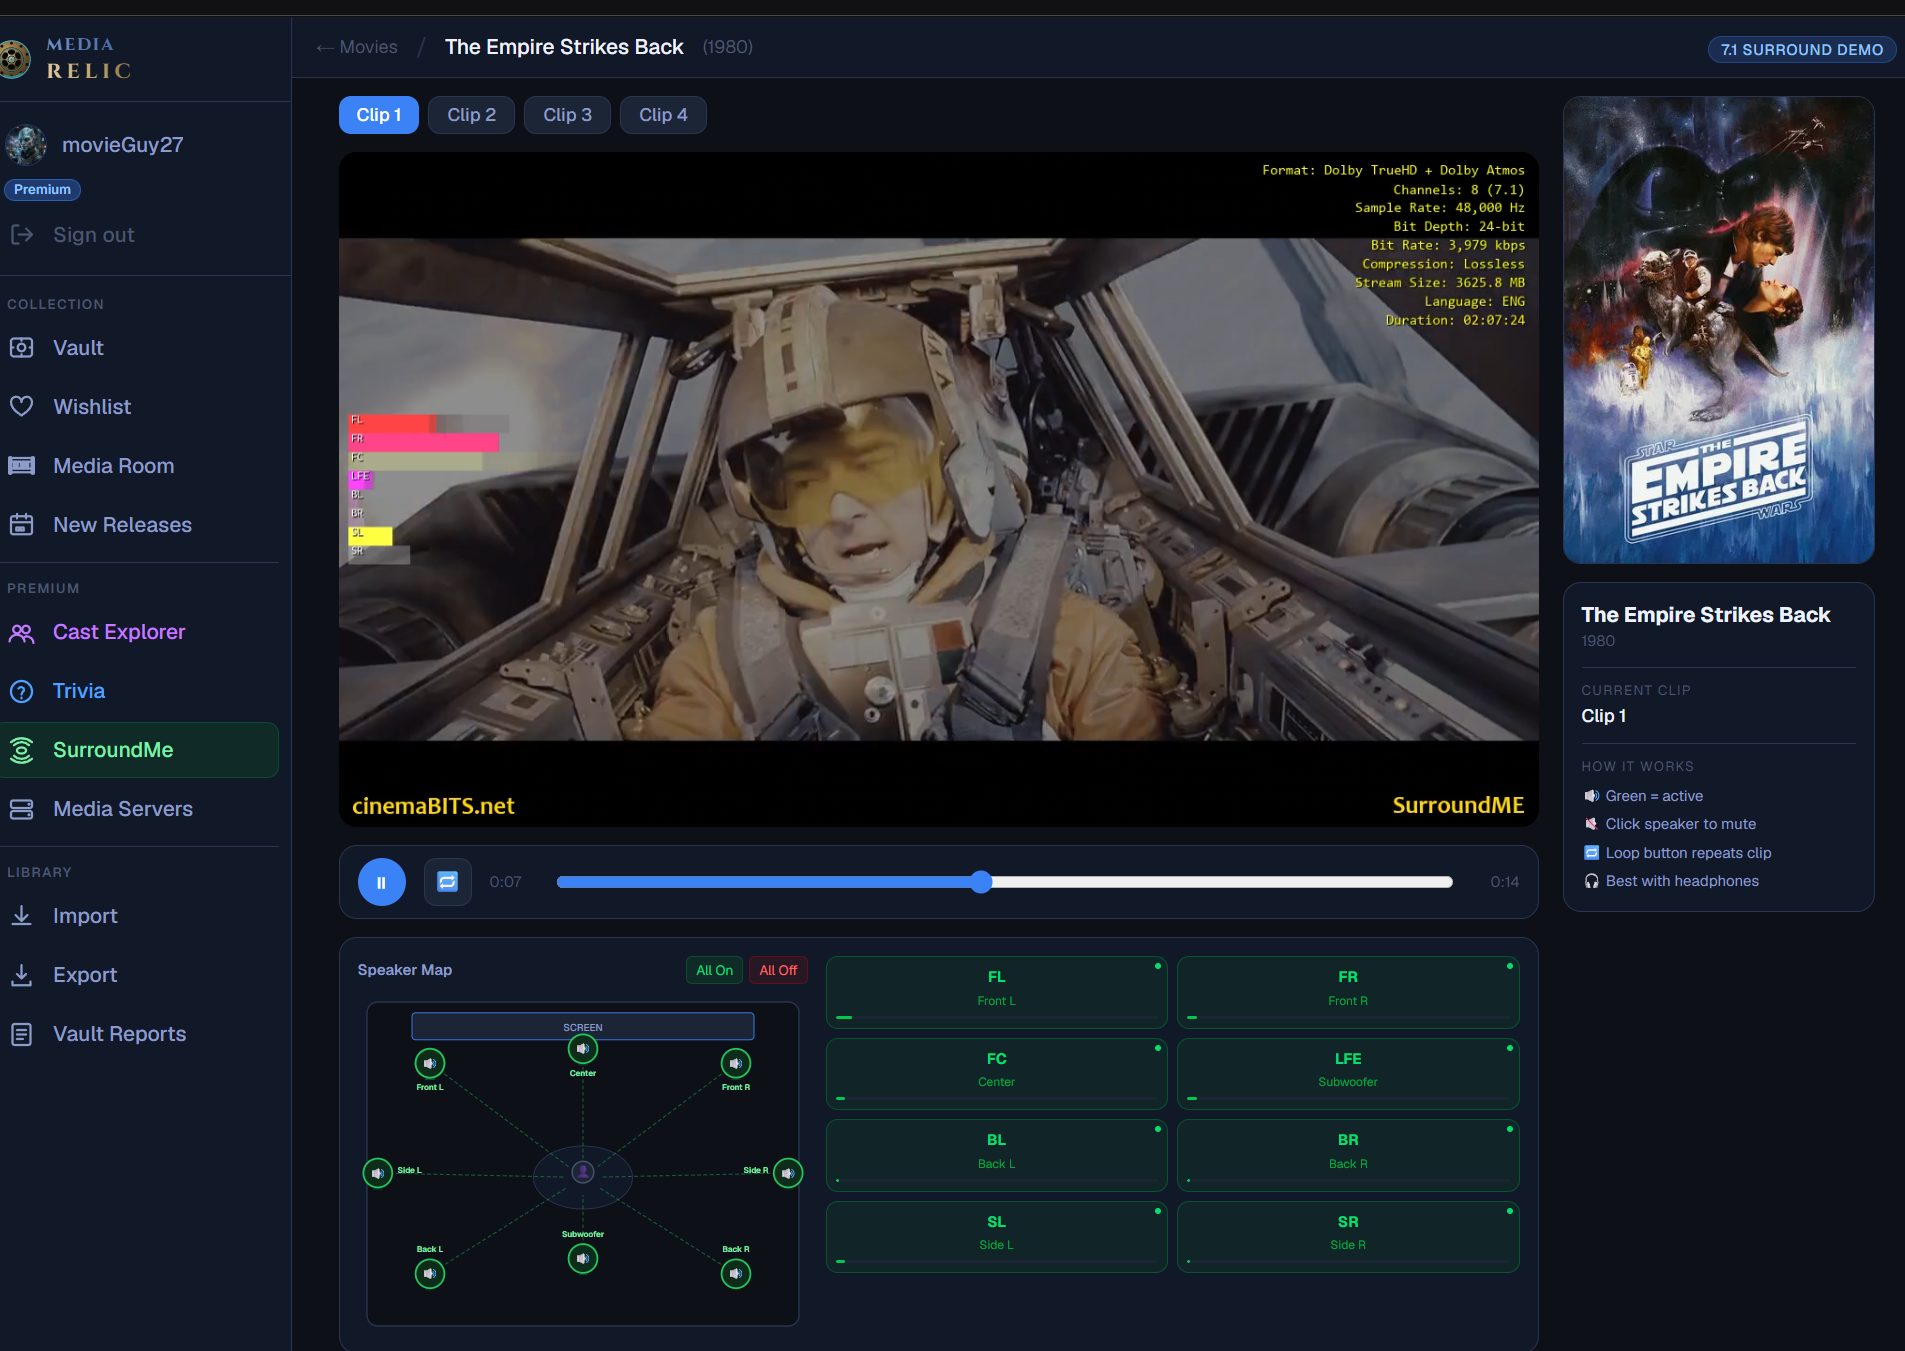Click the SCREEN bar in speaker map
The height and width of the screenshot is (1351, 1905).
pos(583,1026)
